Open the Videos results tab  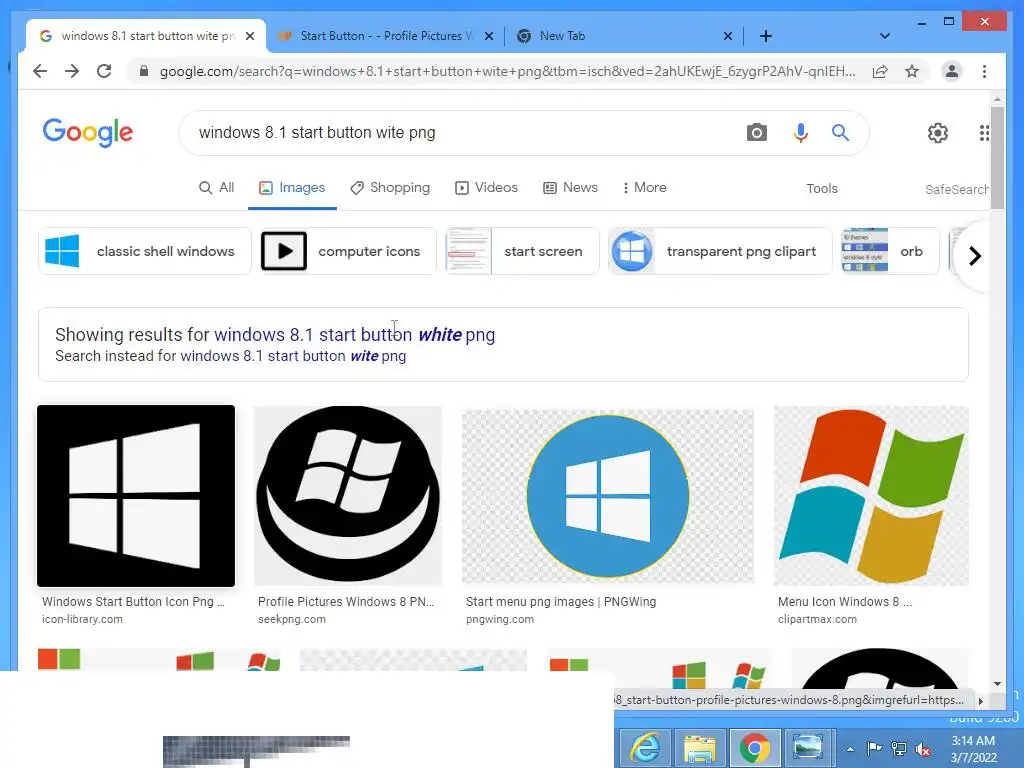[486, 188]
